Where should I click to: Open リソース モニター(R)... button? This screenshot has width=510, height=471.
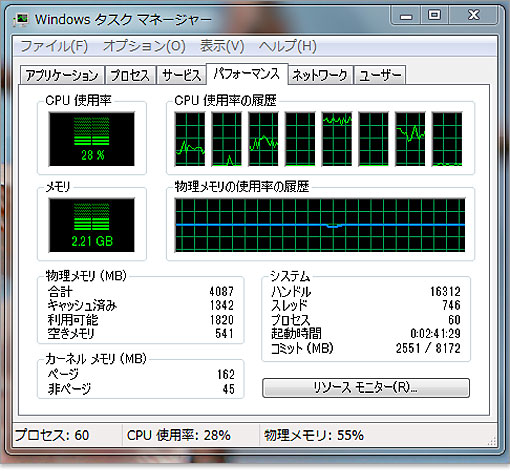click(x=366, y=388)
